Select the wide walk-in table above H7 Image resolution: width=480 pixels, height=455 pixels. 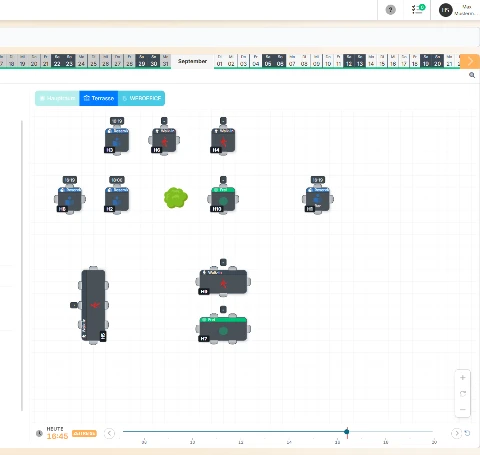[223, 283]
